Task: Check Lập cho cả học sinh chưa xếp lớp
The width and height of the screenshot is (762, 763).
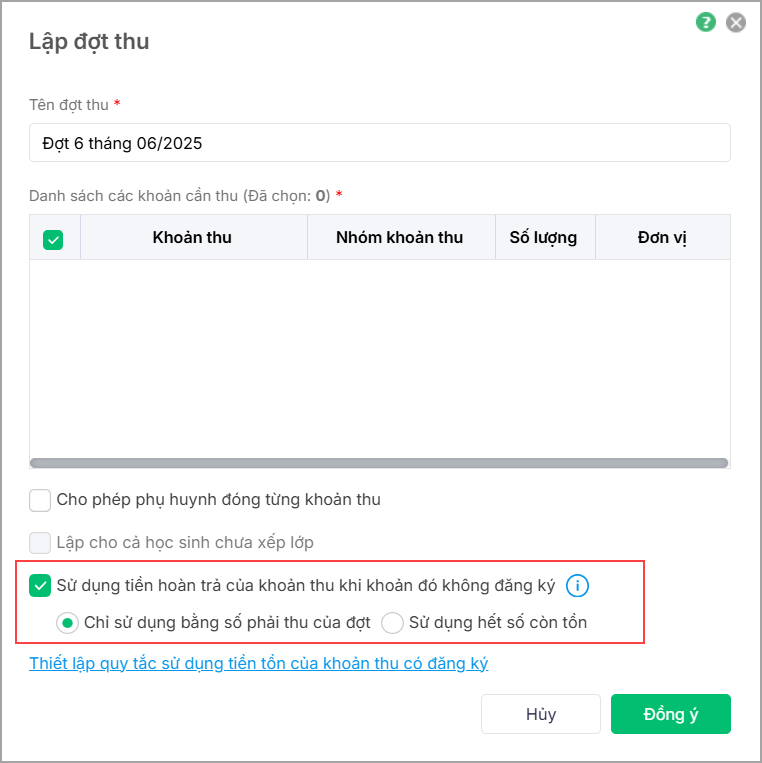Action: pyautogui.click(x=41, y=543)
